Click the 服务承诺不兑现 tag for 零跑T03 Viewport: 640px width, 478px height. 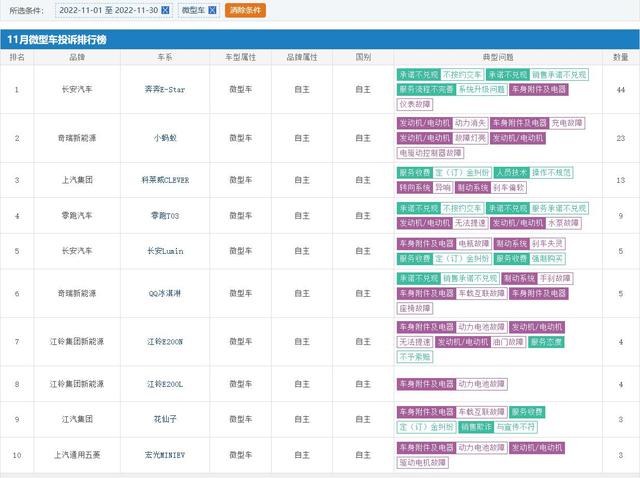(559, 208)
